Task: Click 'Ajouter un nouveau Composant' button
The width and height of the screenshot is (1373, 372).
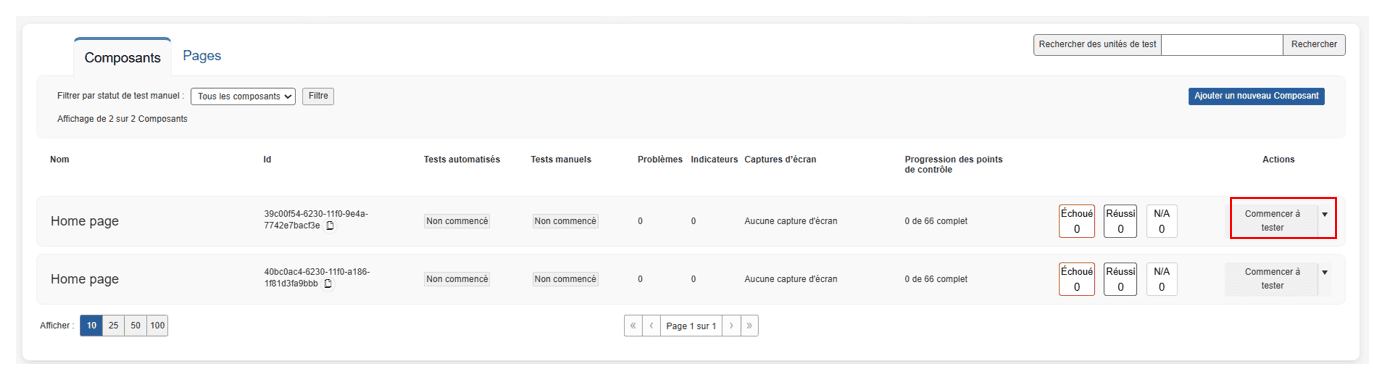Action: 1257,96
